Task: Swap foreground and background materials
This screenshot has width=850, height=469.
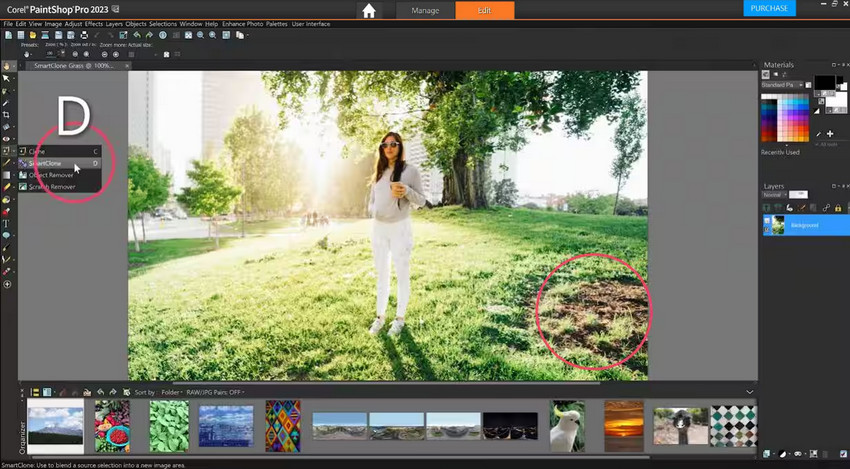Action: point(821,101)
